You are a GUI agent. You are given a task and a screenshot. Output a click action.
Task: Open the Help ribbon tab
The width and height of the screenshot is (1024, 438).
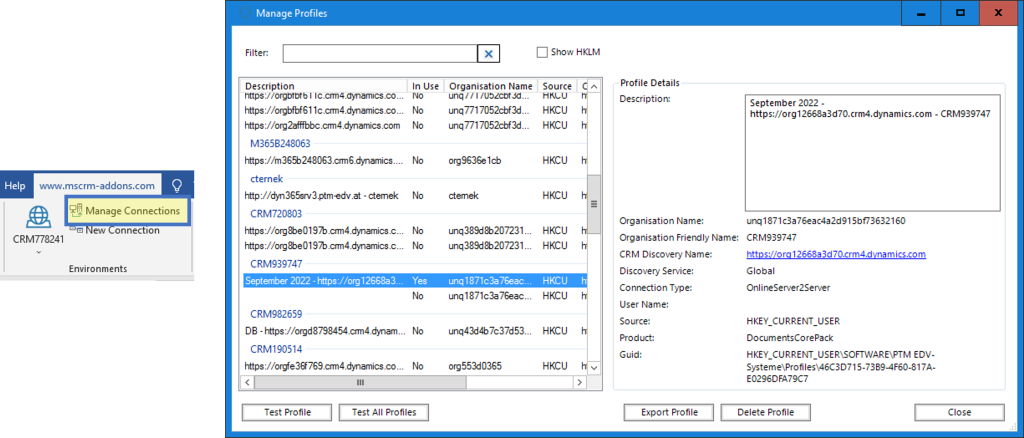(14, 185)
